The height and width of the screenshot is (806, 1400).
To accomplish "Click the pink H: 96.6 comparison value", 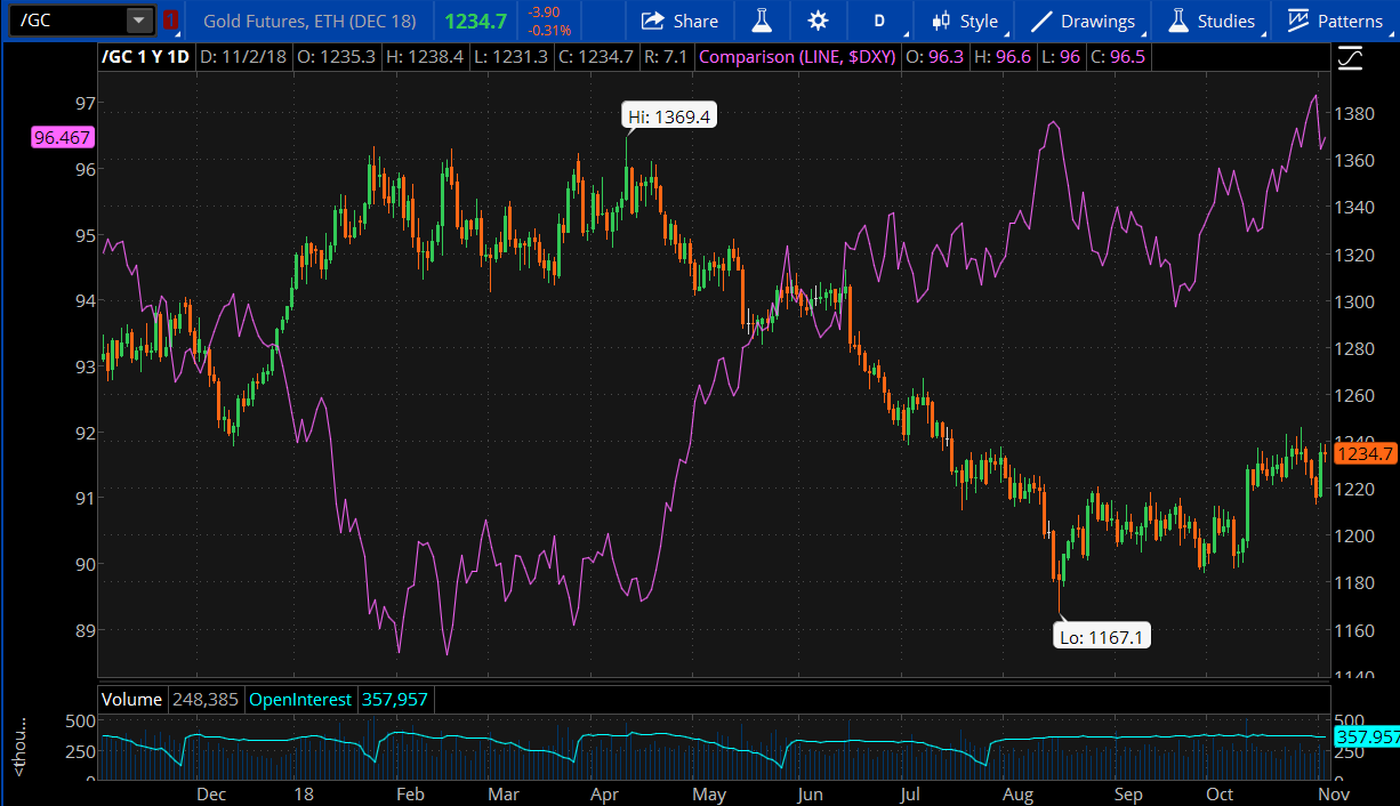I will click(1001, 57).
